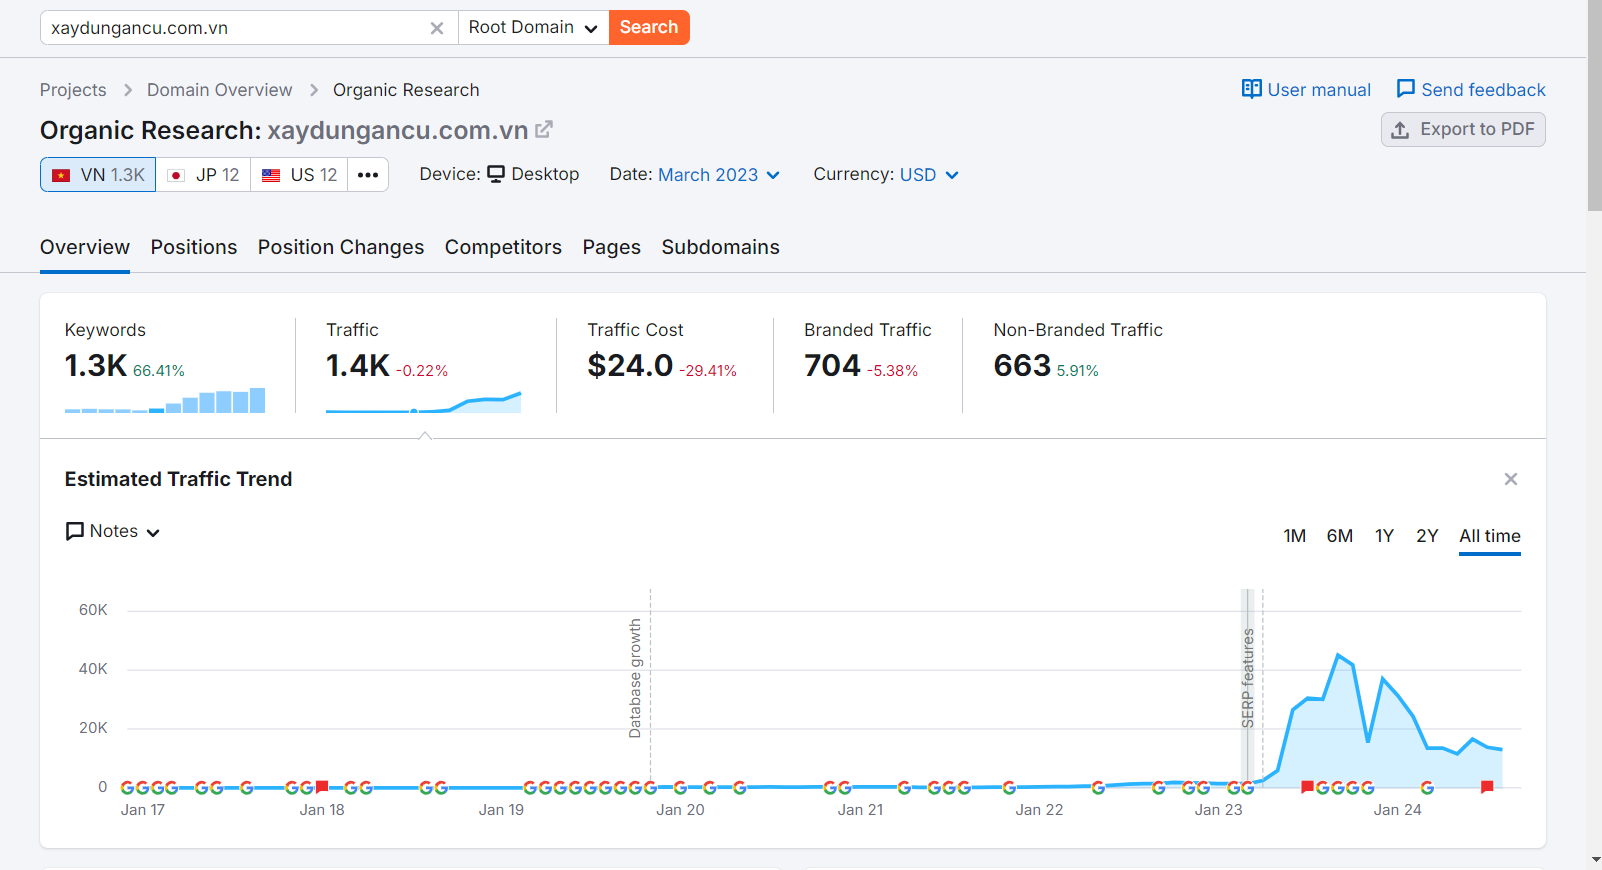Click the scrollbar down arrow
Viewport: 1602px width, 870px height.
click(1594, 860)
